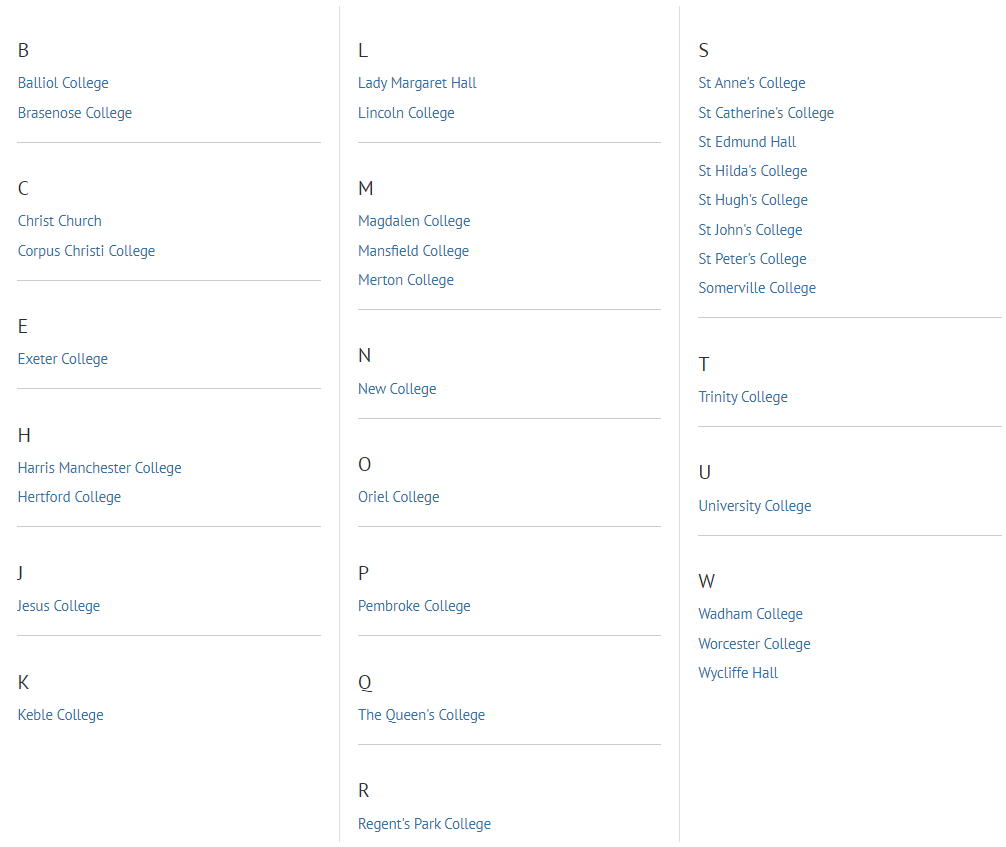Open Corpus Christi College

[x=86, y=251]
